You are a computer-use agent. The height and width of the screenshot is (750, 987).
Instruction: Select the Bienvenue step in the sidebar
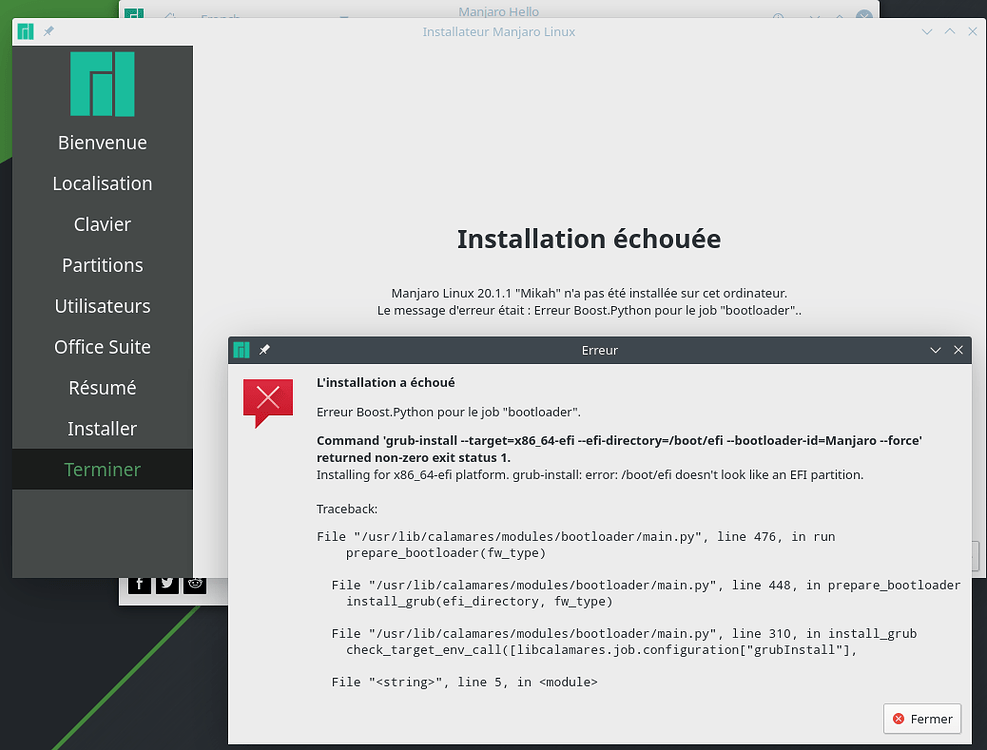102,142
